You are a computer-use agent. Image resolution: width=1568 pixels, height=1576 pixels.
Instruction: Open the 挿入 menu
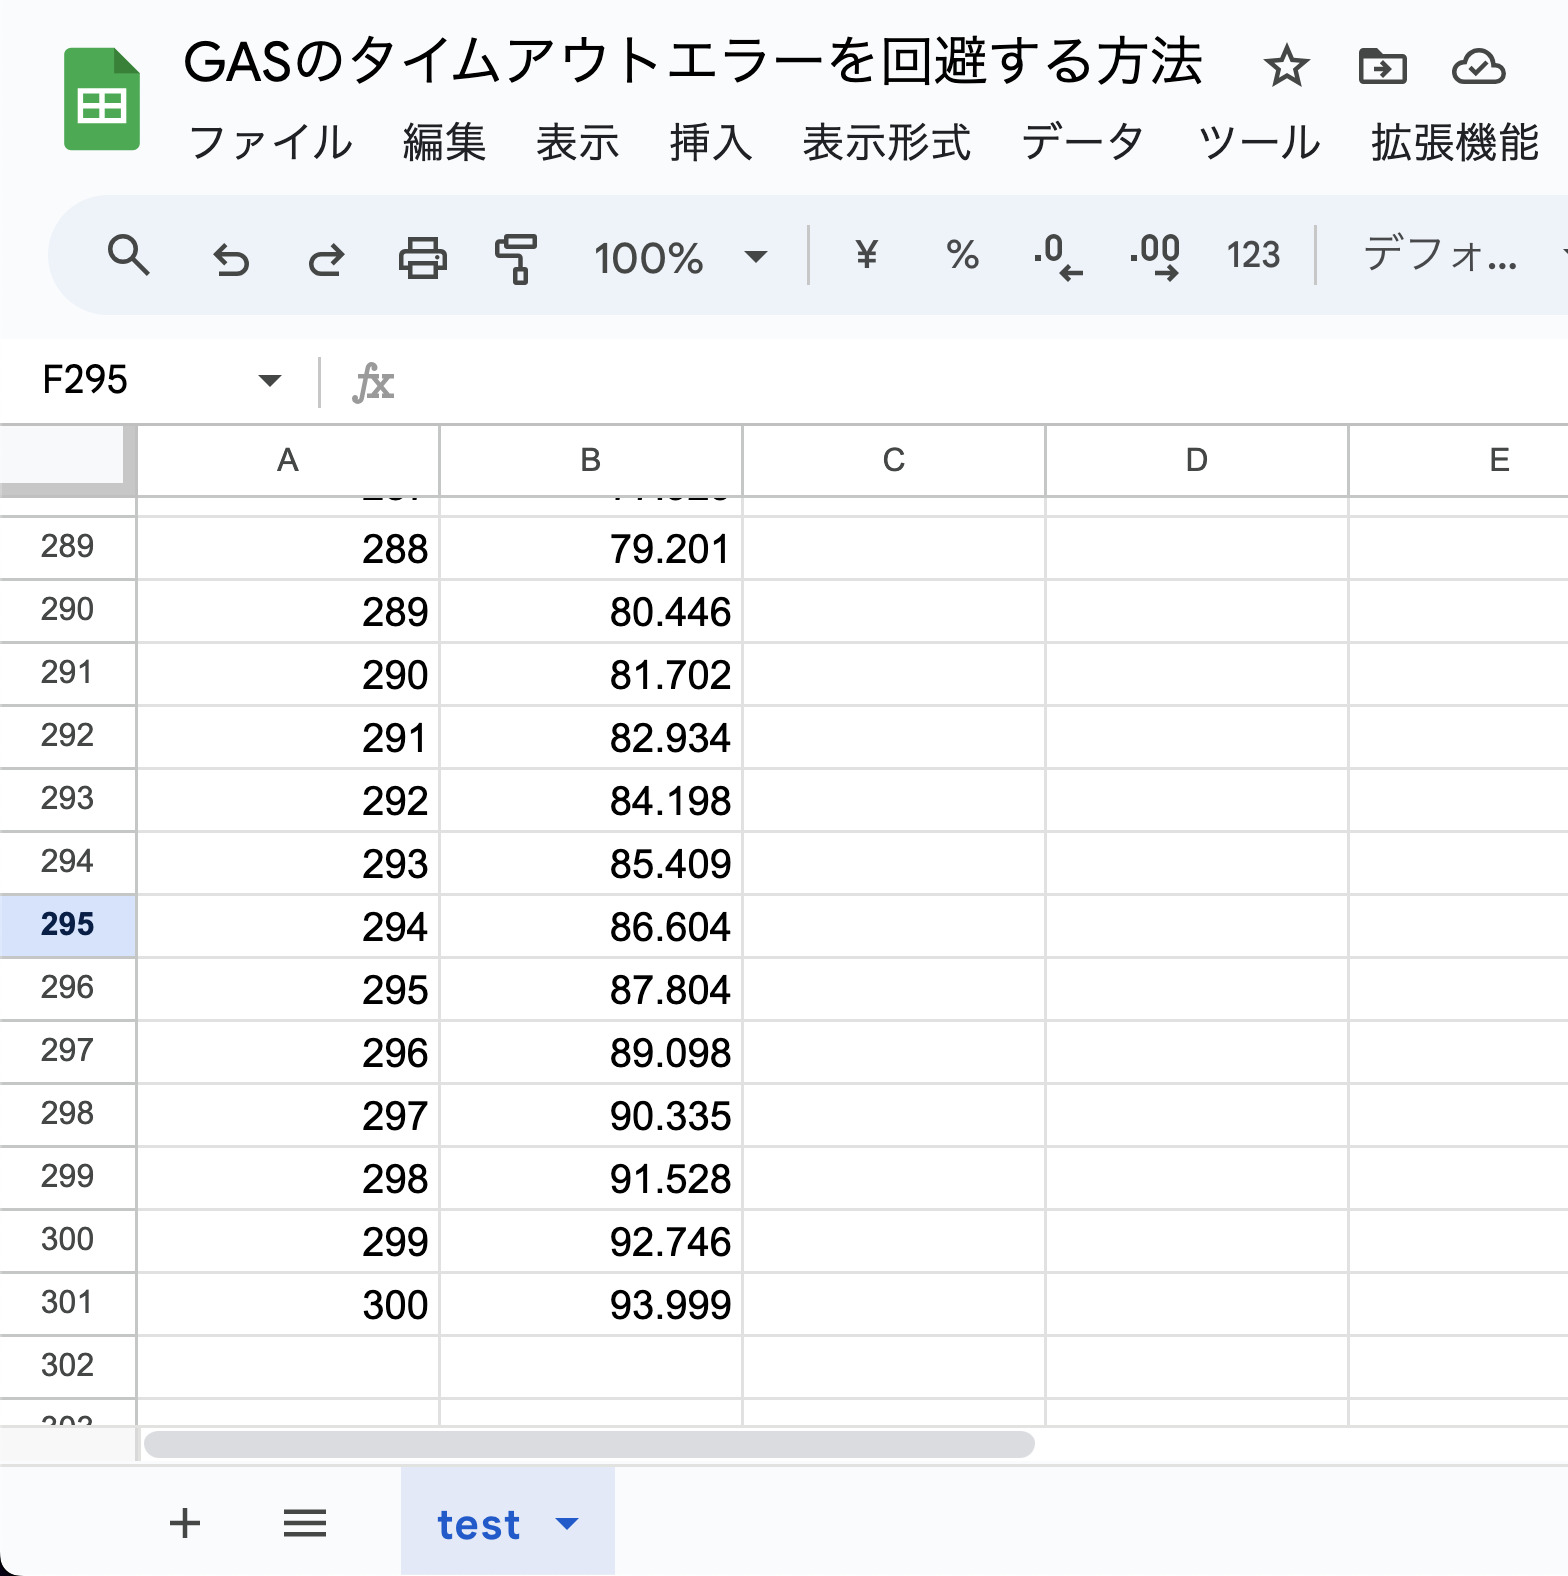tap(711, 143)
